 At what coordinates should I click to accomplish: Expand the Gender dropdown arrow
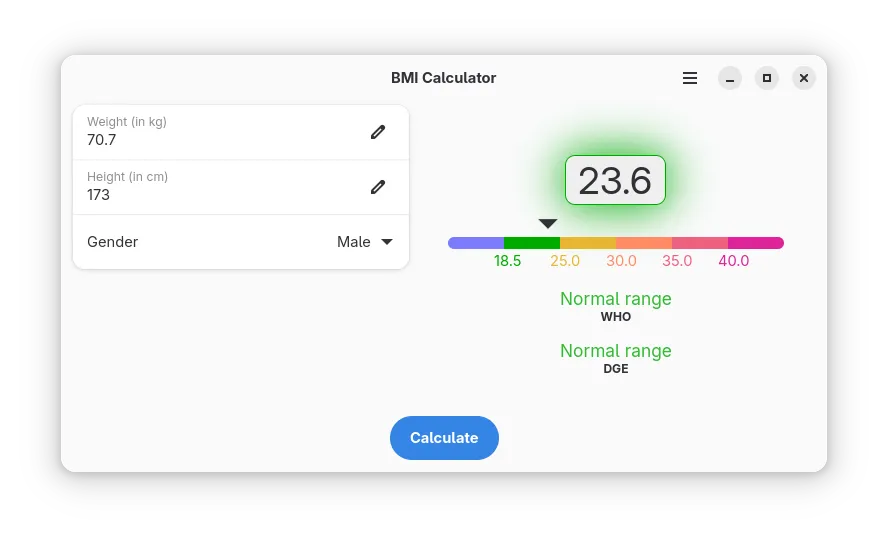tap(388, 242)
